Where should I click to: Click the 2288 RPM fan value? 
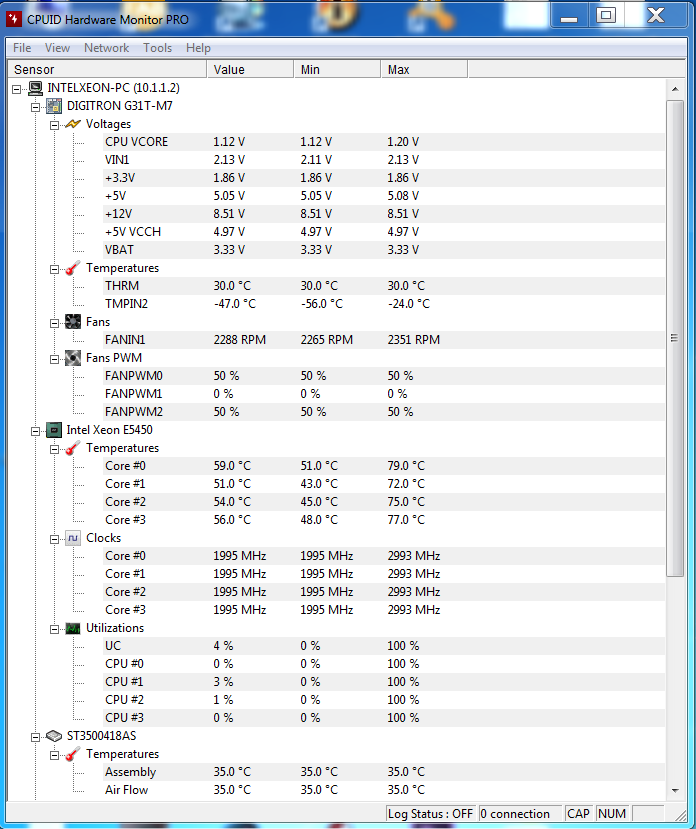(x=240, y=340)
